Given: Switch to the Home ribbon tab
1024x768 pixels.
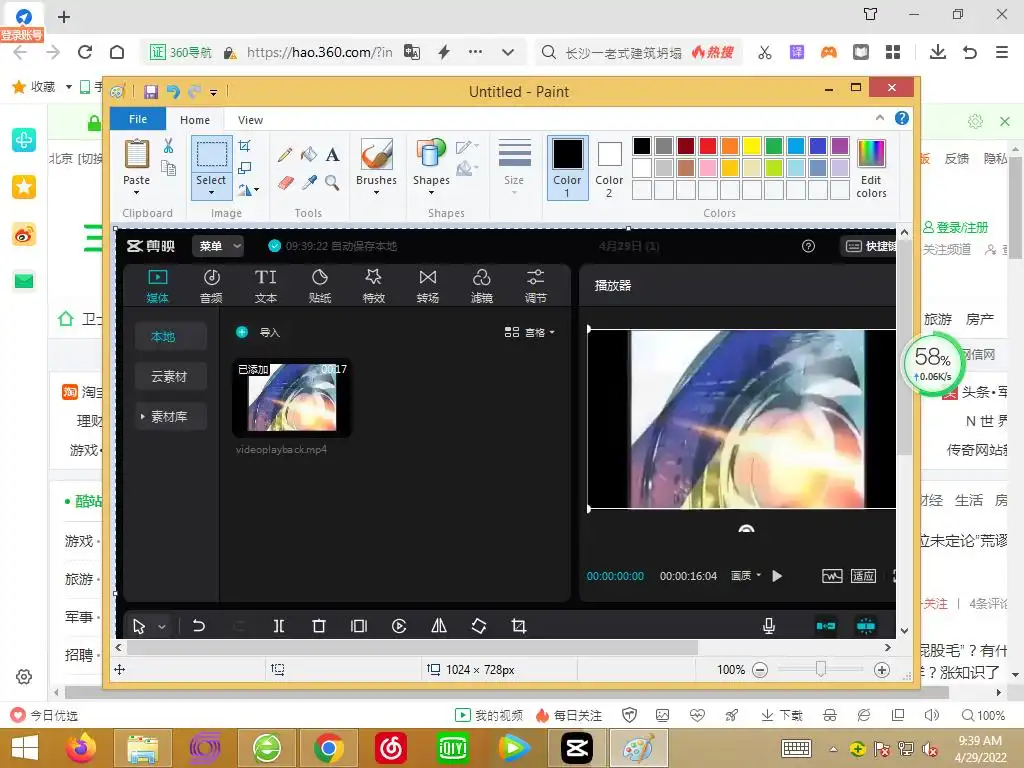Looking at the screenshot, I should [195, 120].
